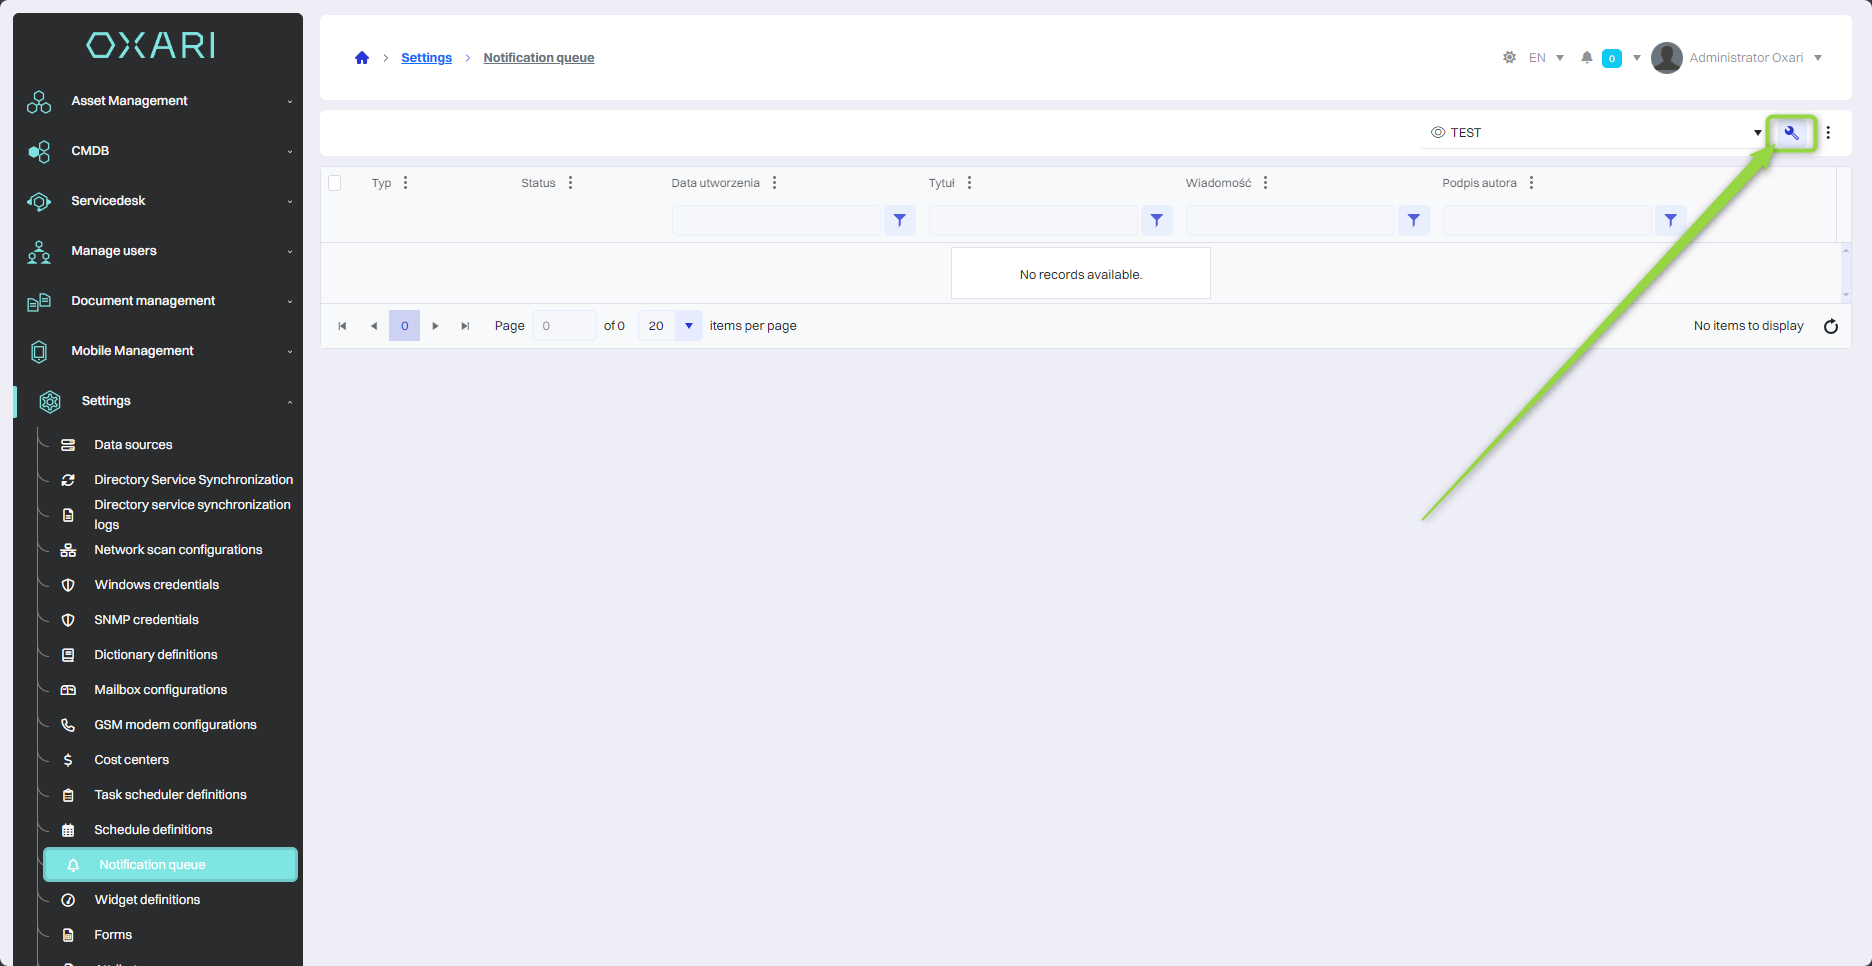Viewport: 1872px width, 966px height.
Task: Toggle the select-all checkbox in the table header
Action: [x=335, y=183]
